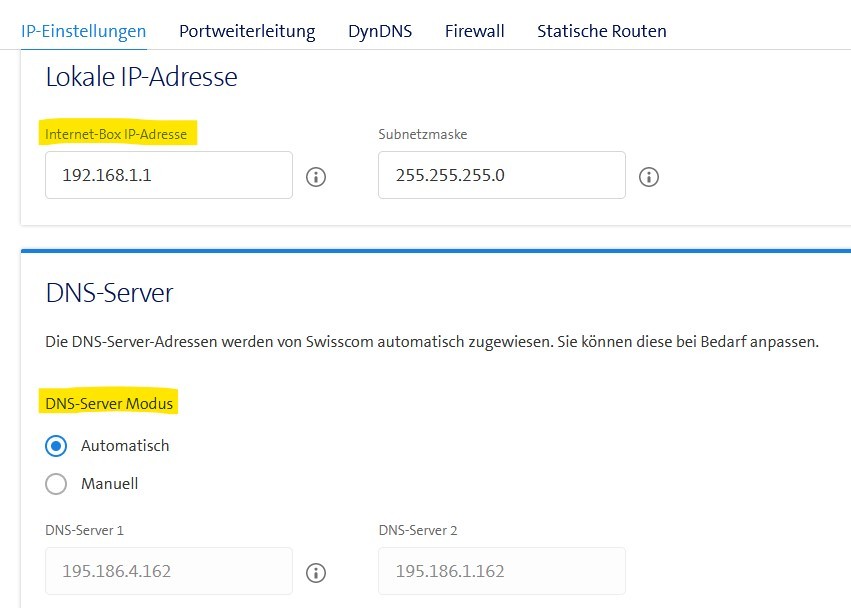Image resolution: width=851 pixels, height=608 pixels.
Task: Click the highlighted Internet-Box IP-Adresse label
Action: (116, 134)
